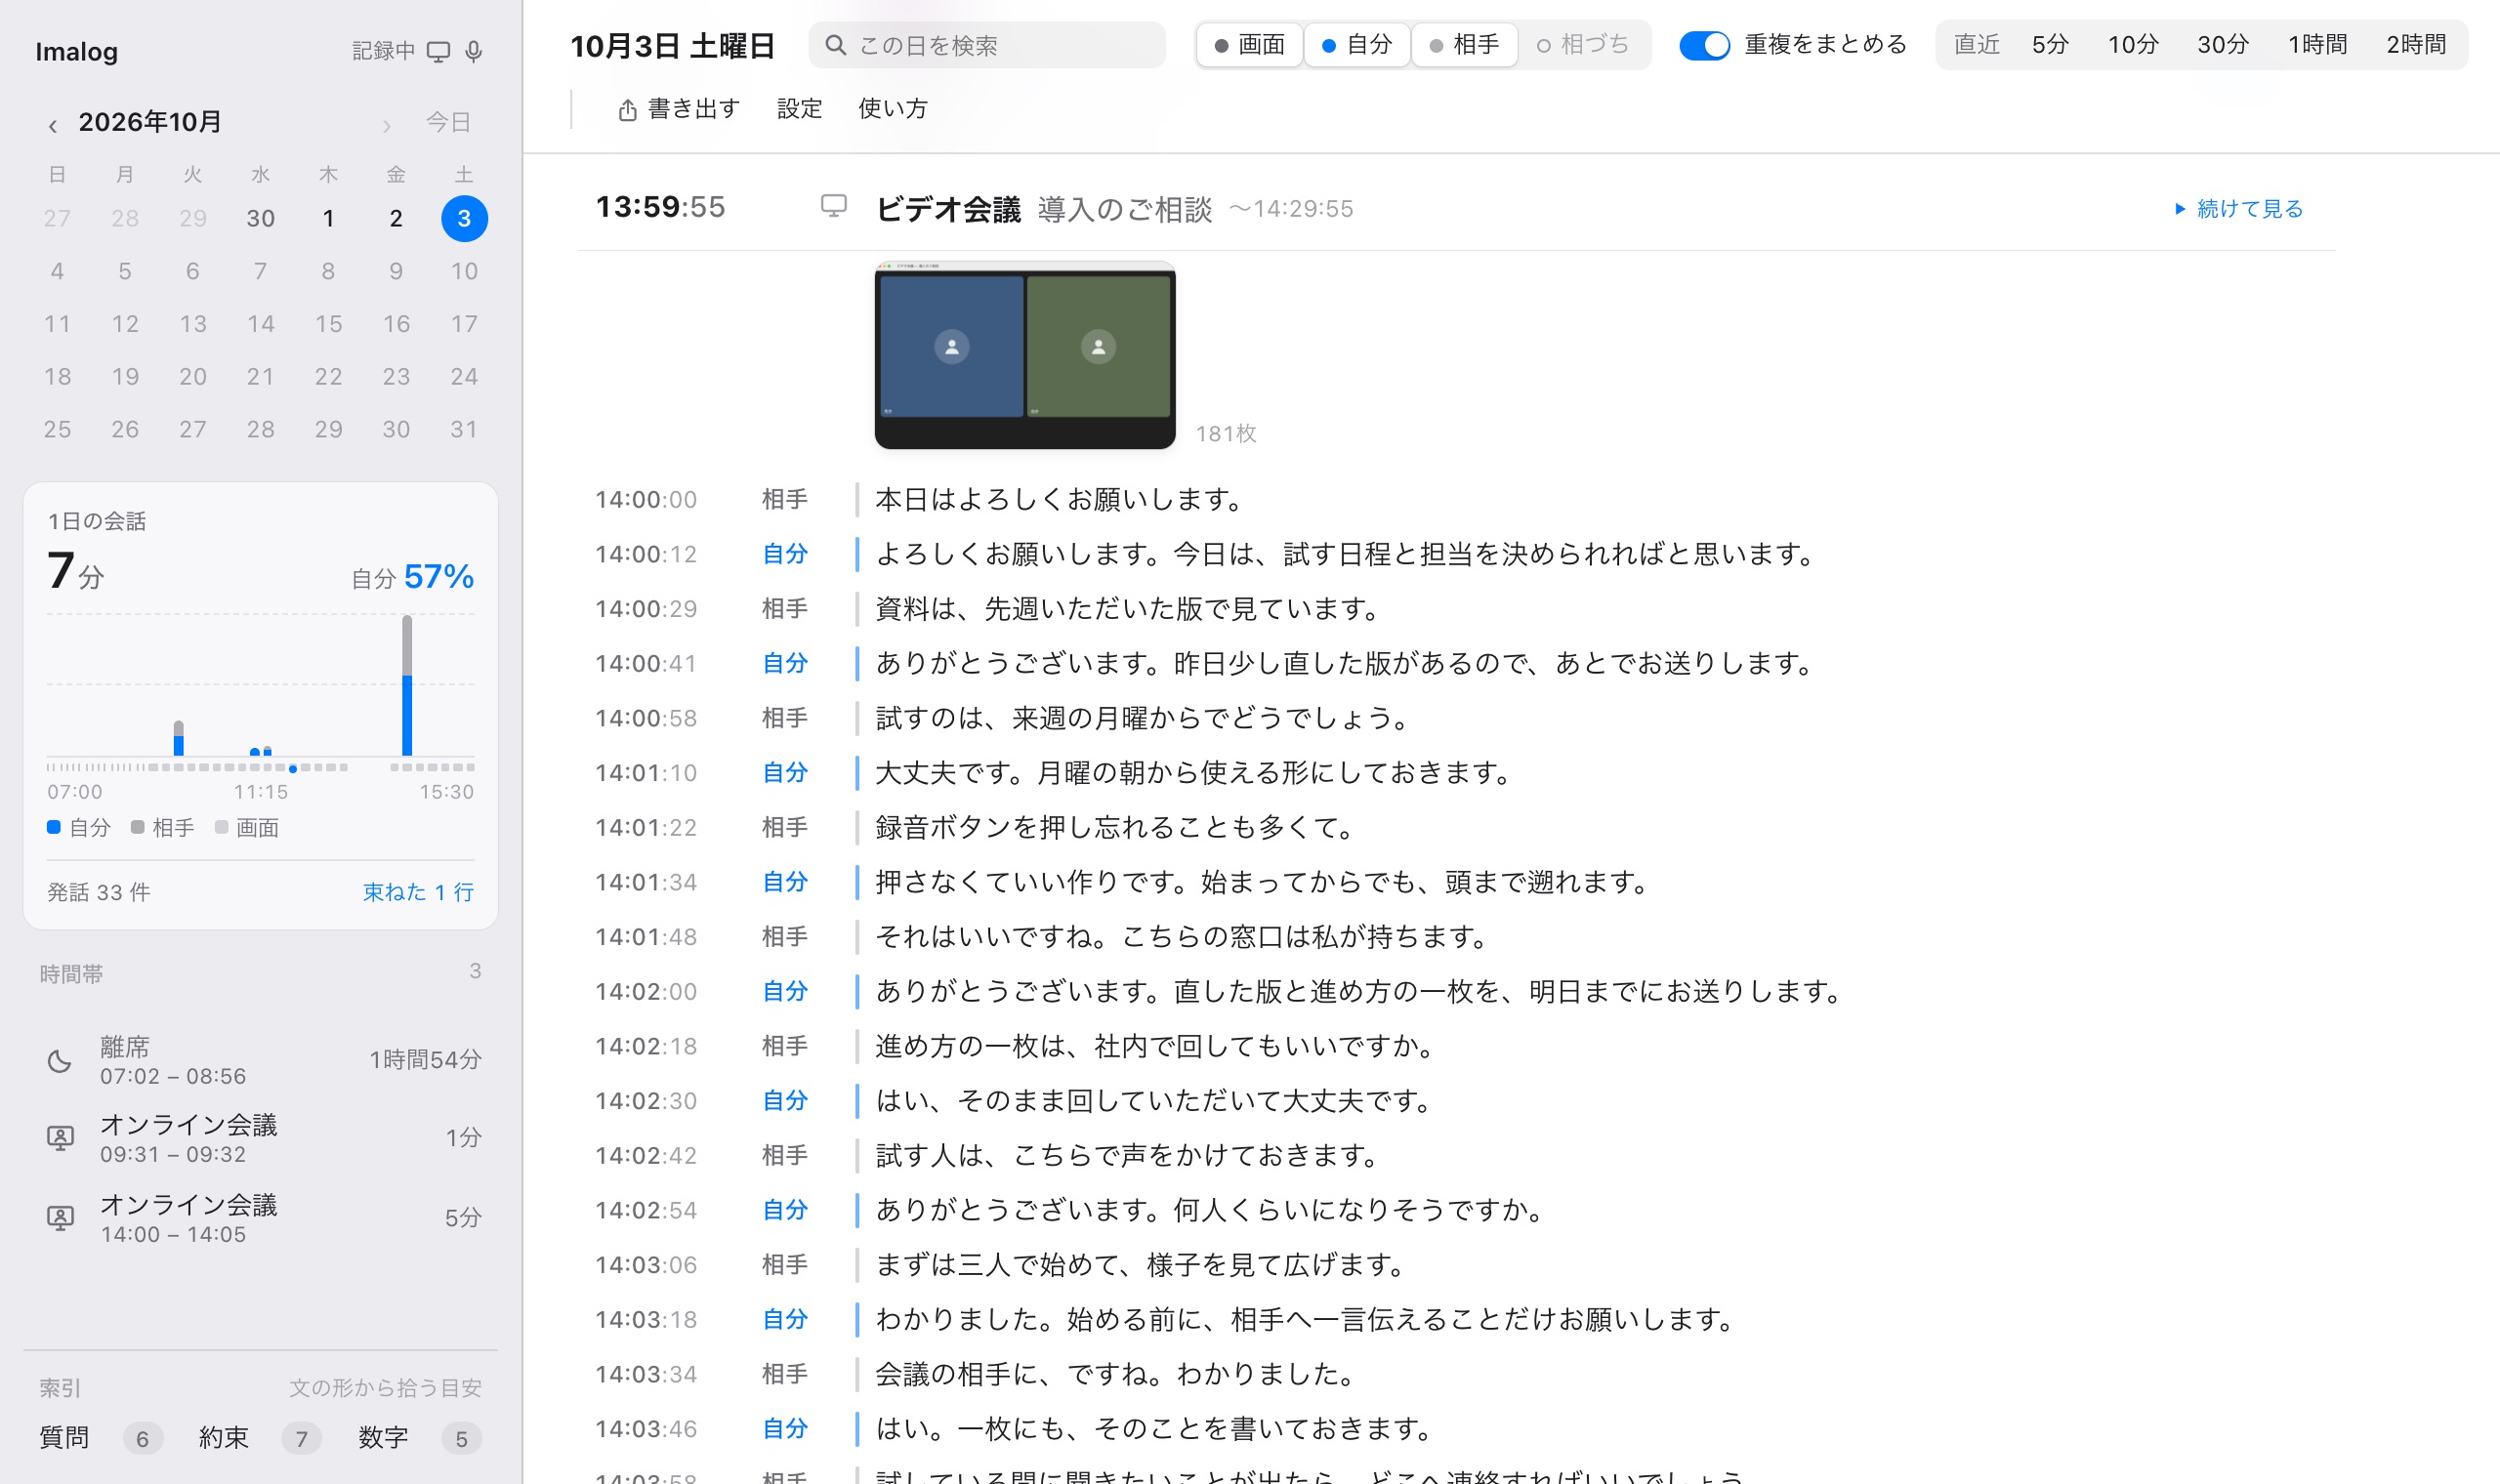
Task: Click the search magnifier icon
Action: 835,45
